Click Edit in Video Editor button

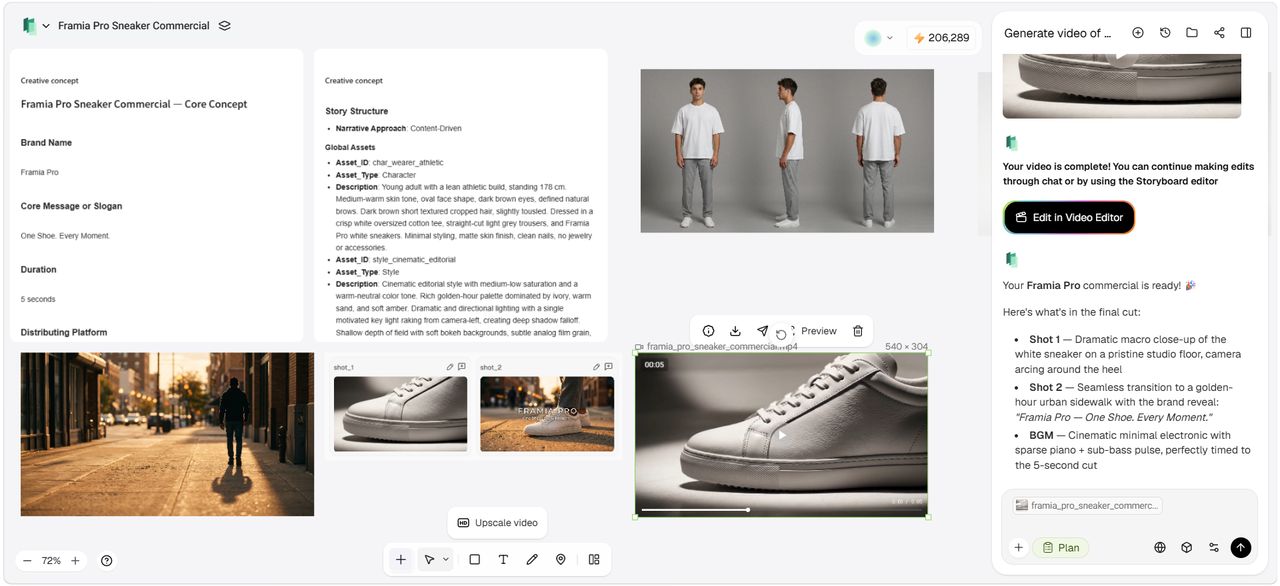tap(1069, 217)
